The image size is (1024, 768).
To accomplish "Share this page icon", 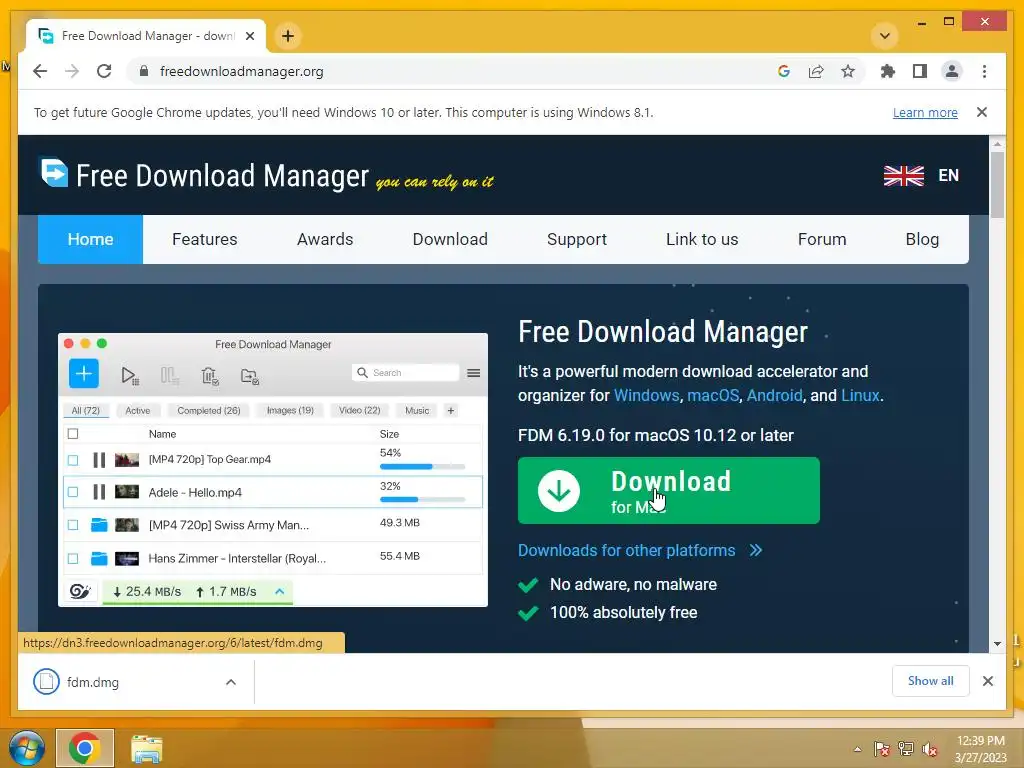I will pyautogui.click(x=816, y=71).
